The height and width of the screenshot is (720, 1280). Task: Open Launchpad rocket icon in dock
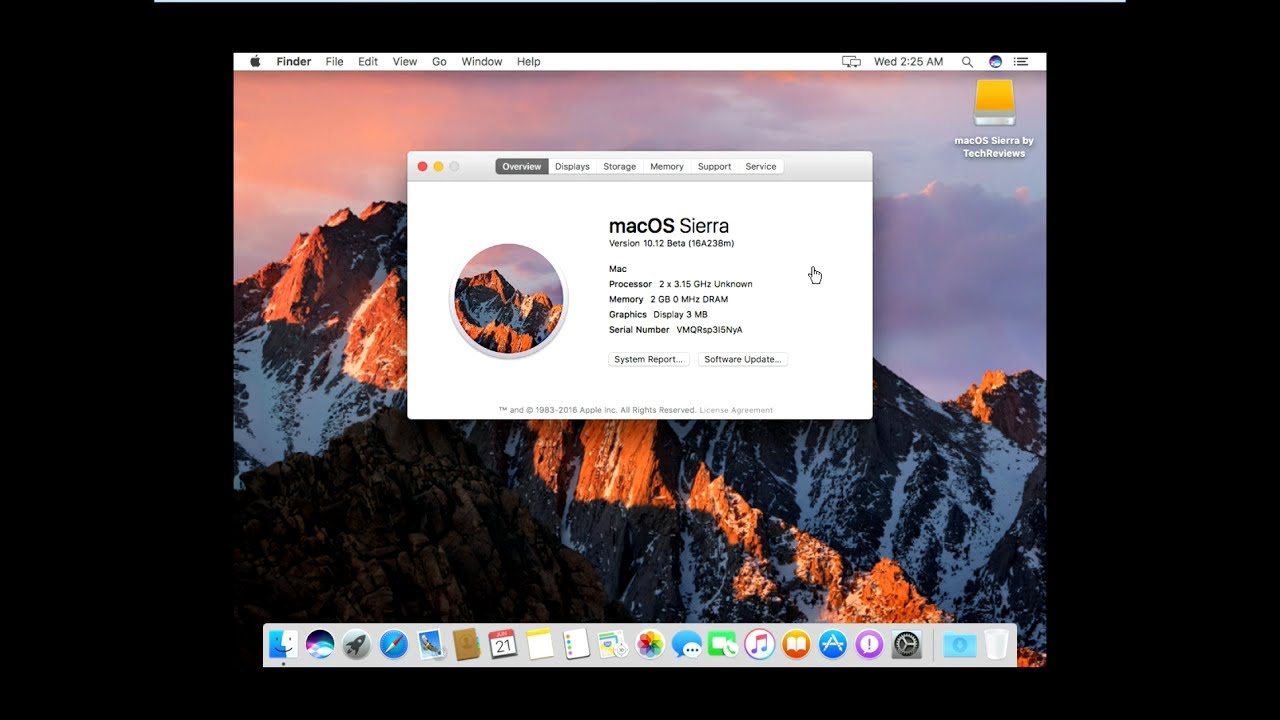tap(357, 645)
